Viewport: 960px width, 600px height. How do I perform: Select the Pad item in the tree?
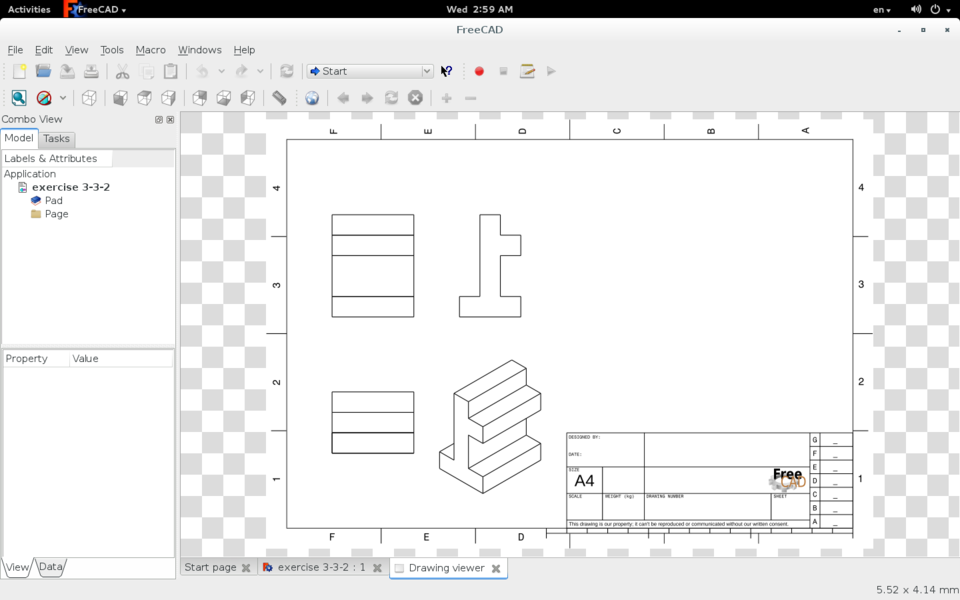click(x=53, y=200)
